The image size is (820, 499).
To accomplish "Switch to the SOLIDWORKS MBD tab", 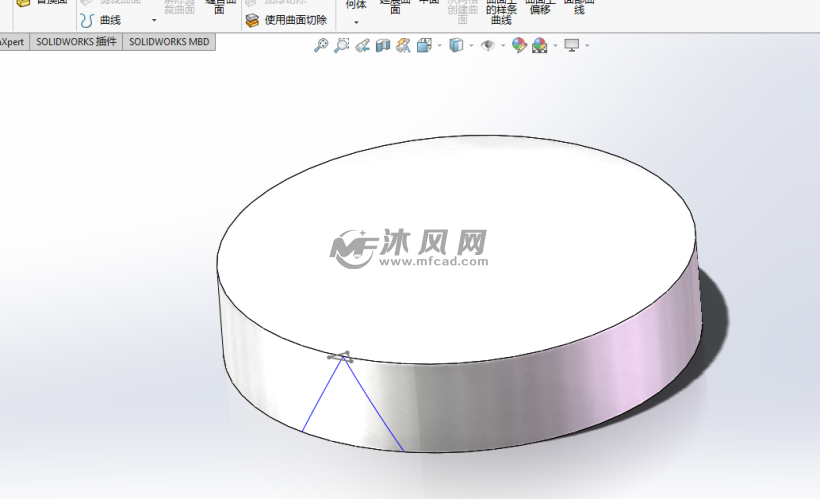I will click(169, 42).
